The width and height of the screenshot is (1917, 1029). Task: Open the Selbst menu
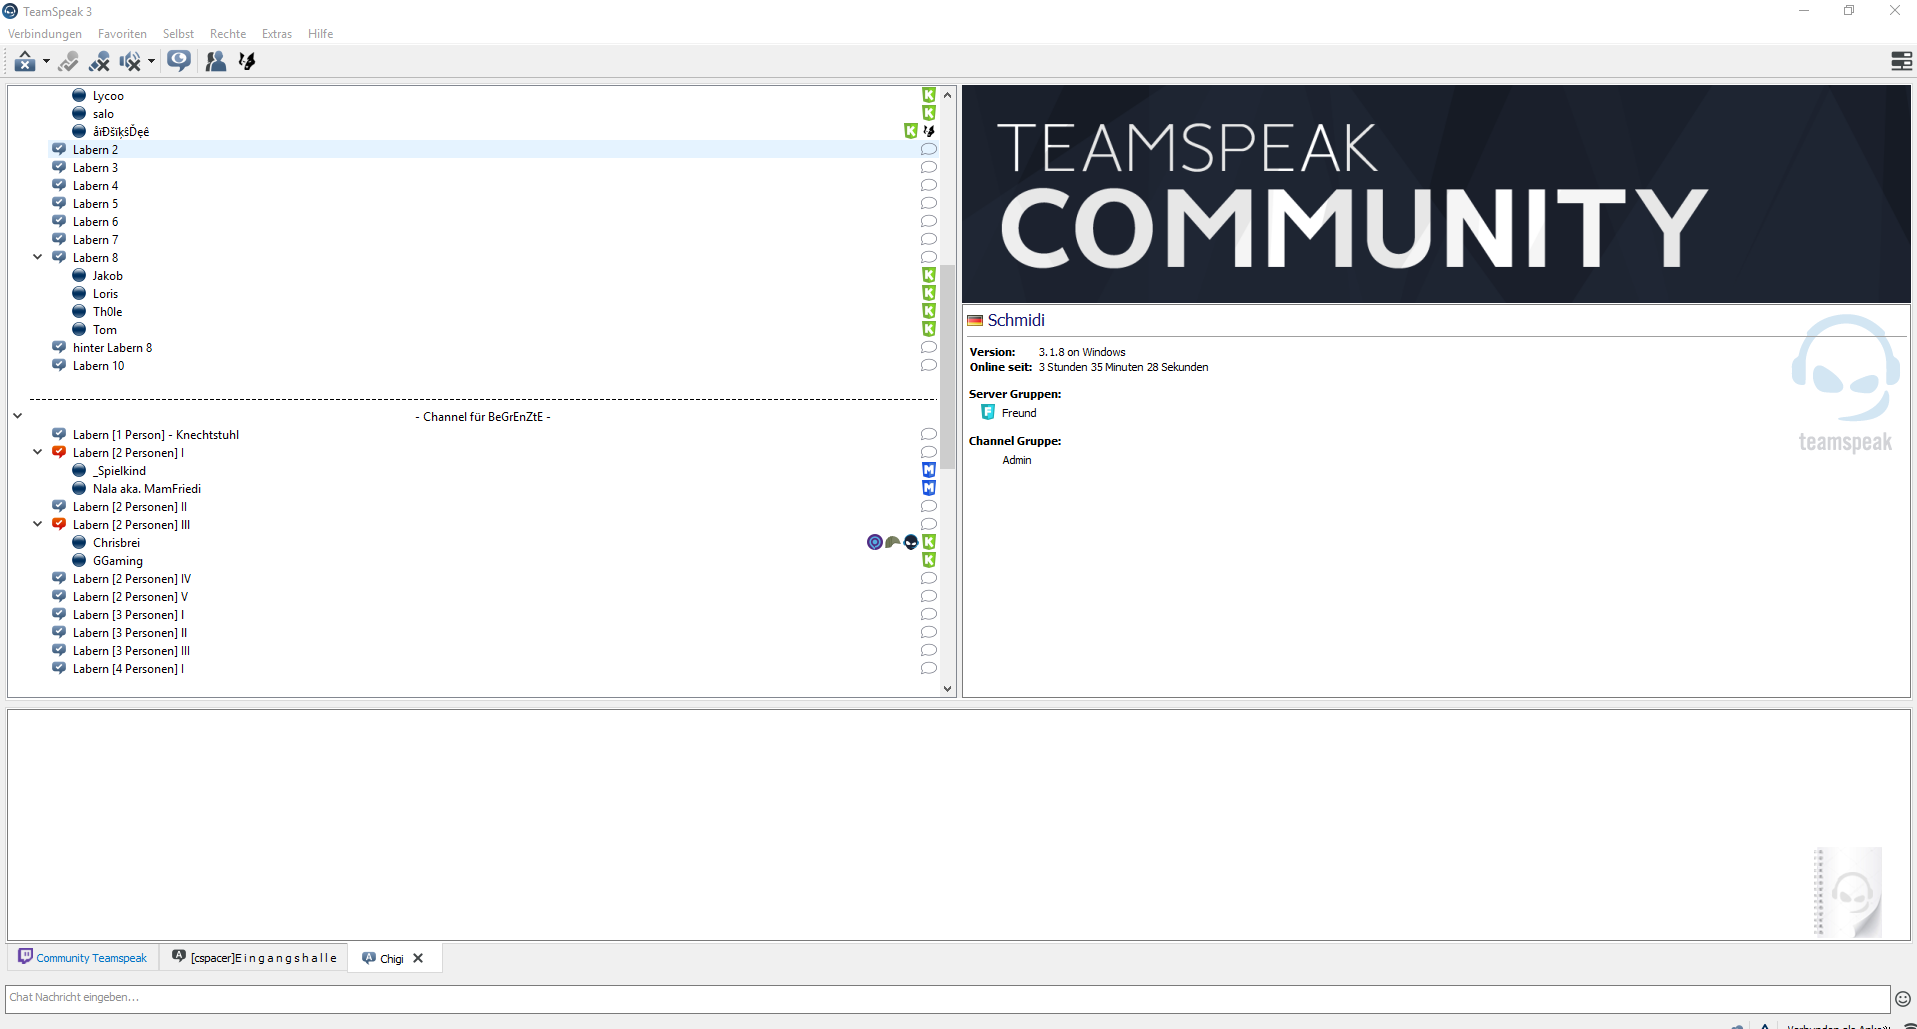click(x=178, y=34)
